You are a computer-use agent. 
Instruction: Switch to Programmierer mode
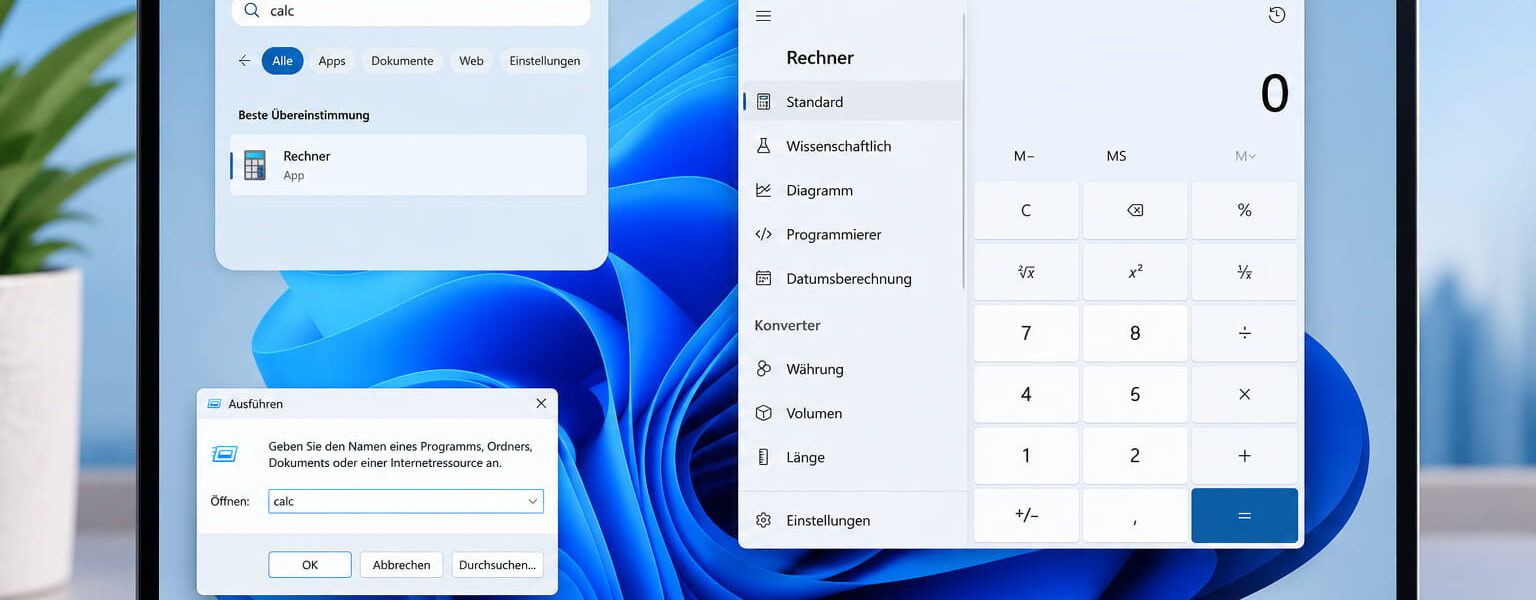[851, 234]
